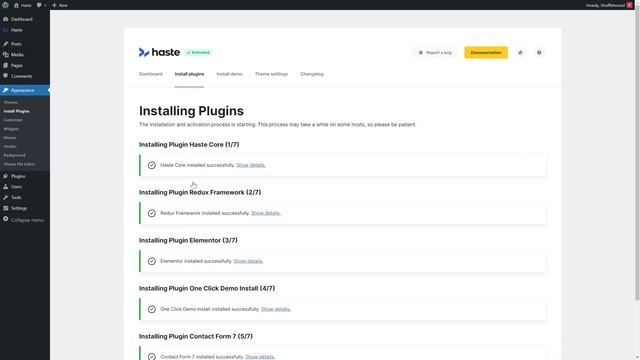Open the Haste site home icon
Image resolution: width=640 pixels, height=360 pixels.
(16, 5)
